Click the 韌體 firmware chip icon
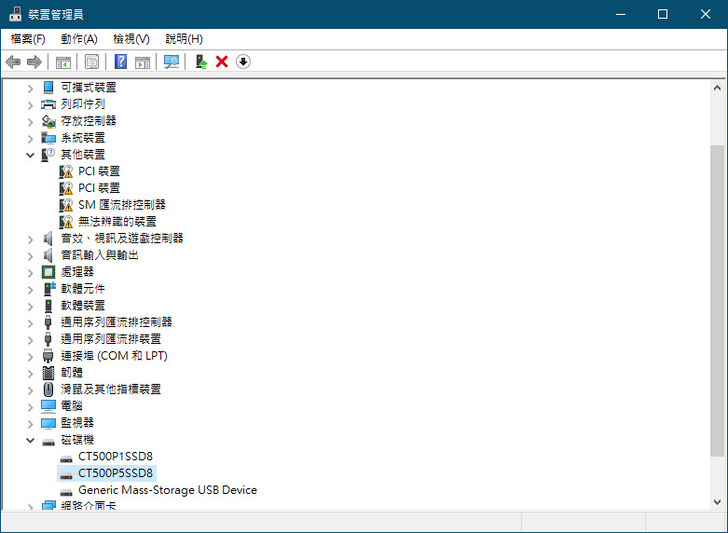The height and width of the screenshot is (533, 728). (48, 372)
